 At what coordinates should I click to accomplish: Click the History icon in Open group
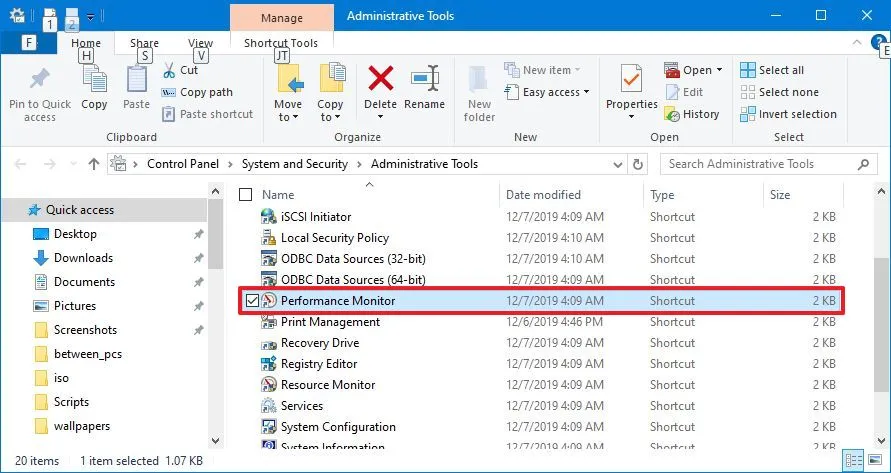coord(672,114)
